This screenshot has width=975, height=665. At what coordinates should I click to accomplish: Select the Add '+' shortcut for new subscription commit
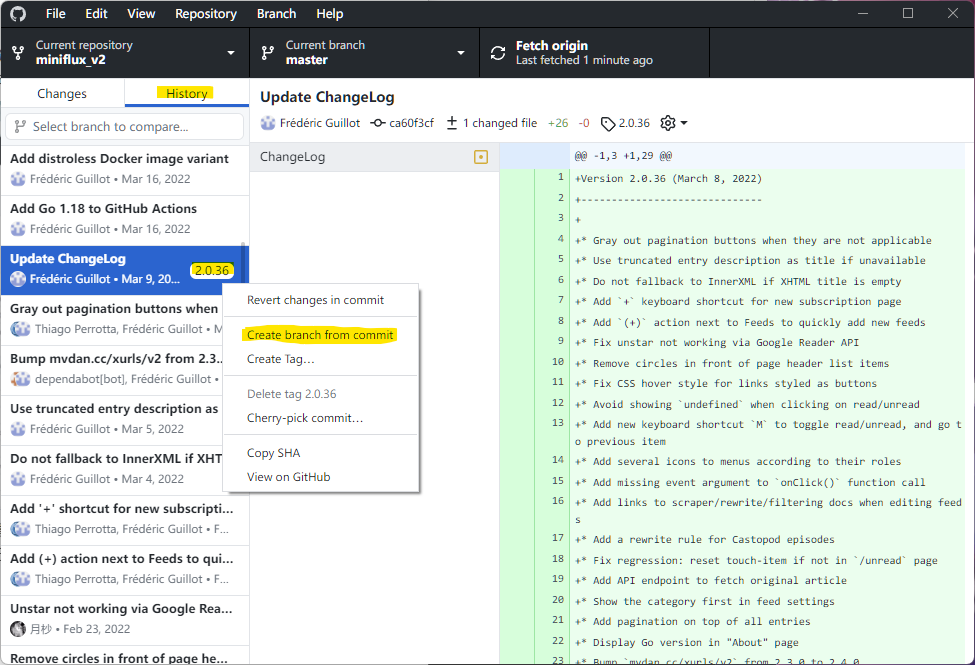(124, 519)
